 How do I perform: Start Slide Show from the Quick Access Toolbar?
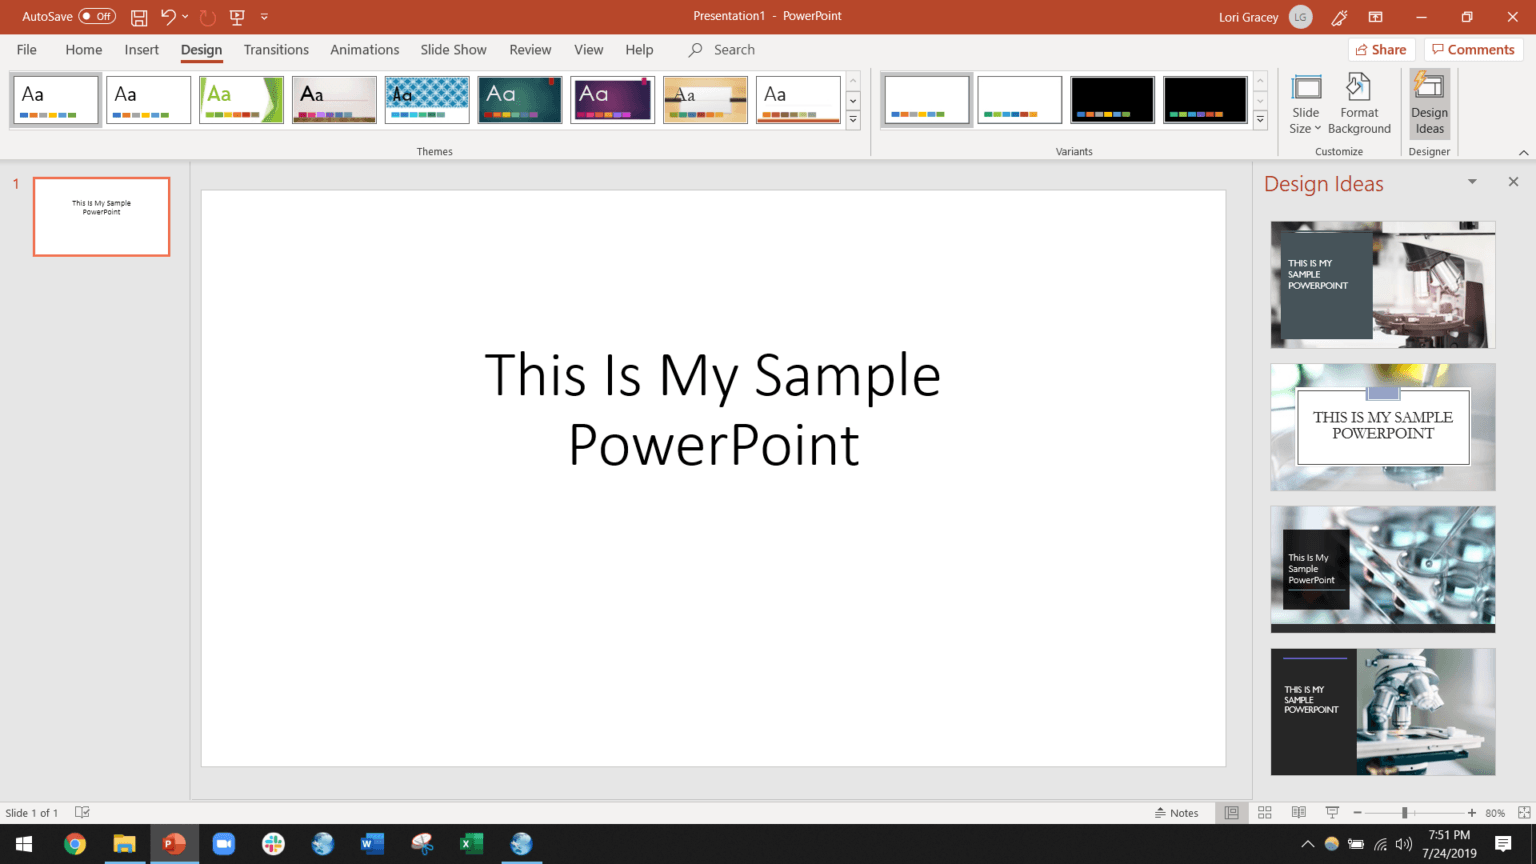point(236,17)
